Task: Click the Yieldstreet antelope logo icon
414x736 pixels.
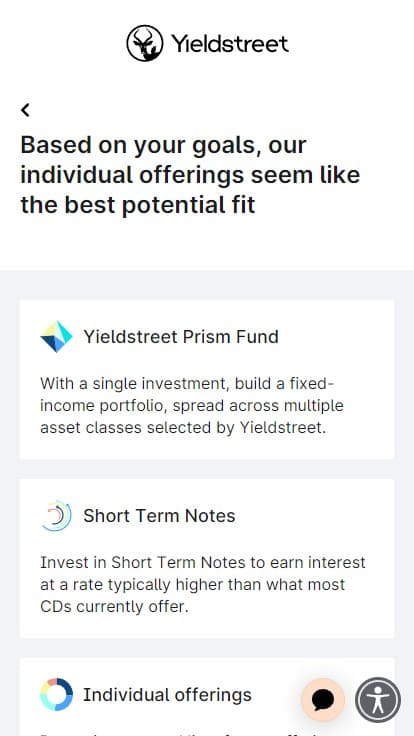Action: (x=145, y=43)
